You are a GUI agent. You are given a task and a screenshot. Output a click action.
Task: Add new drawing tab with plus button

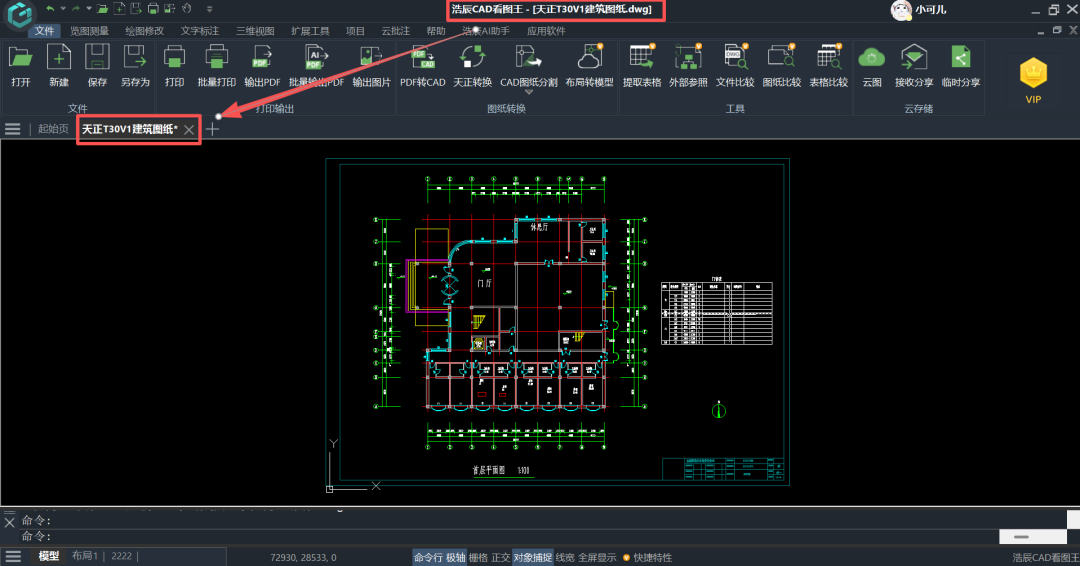tap(212, 129)
